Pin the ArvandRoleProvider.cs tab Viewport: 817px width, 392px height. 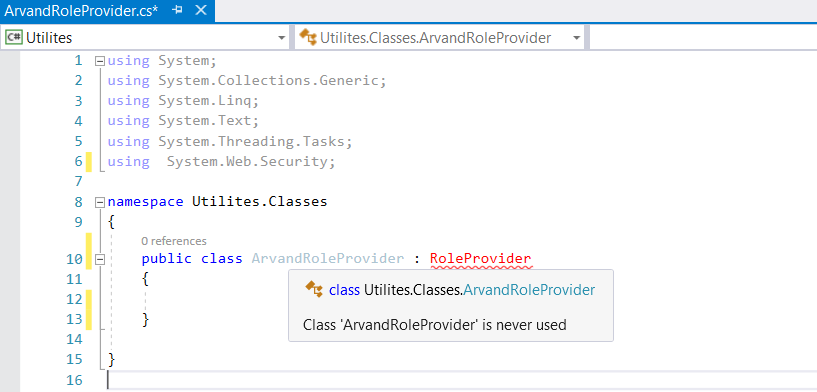pyautogui.click(x=177, y=10)
